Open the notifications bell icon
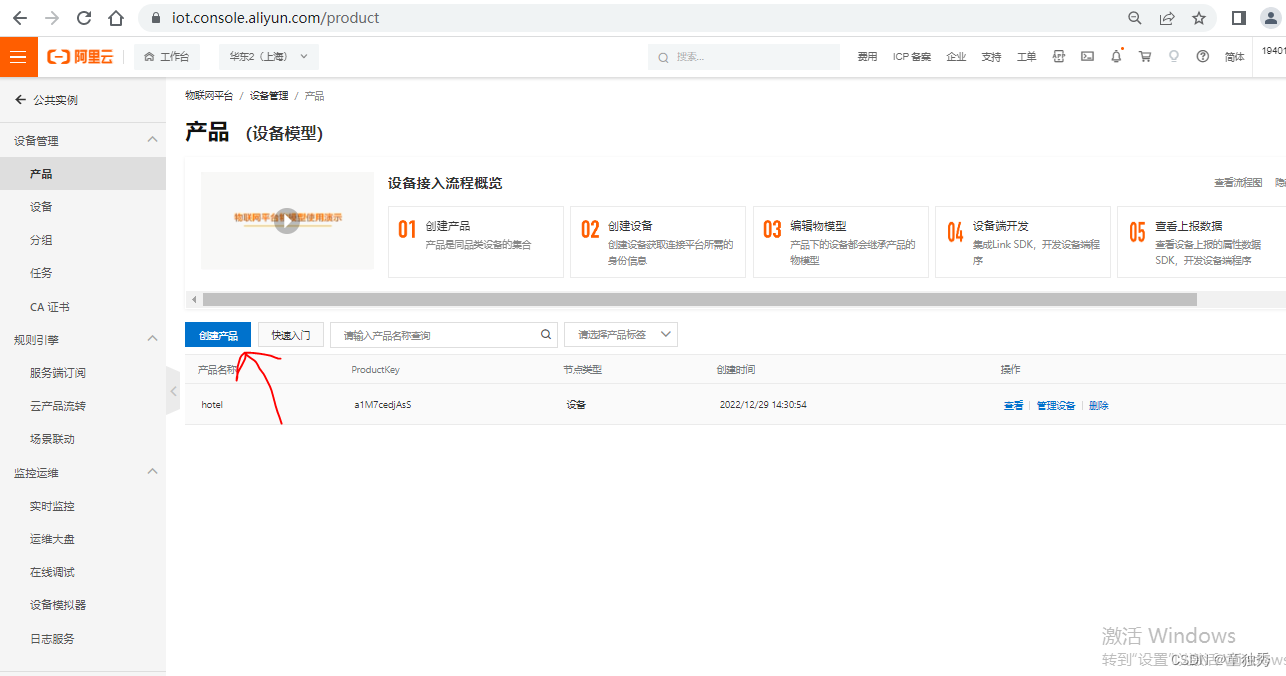Screen dimensions: 1286x676 click(x=1116, y=56)
